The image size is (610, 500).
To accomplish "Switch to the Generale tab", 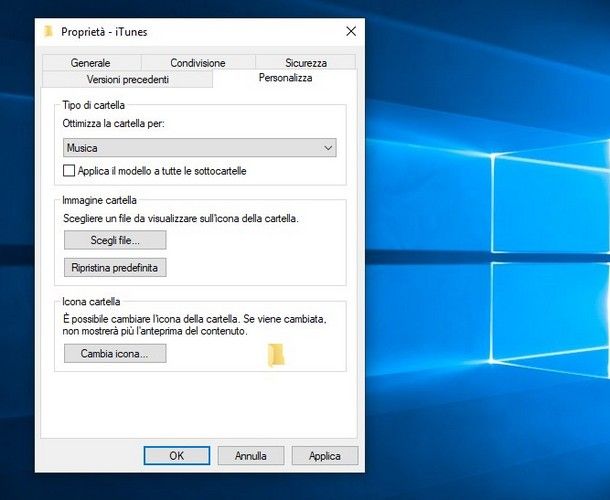I will coord(91,63).
